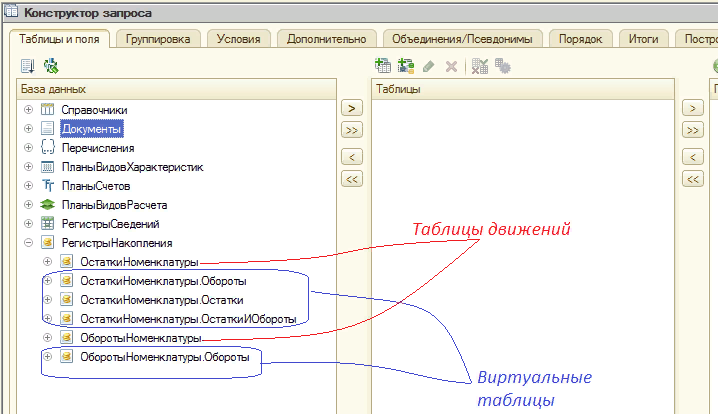Click the ПланыСчетов icon

coord(48,185)
